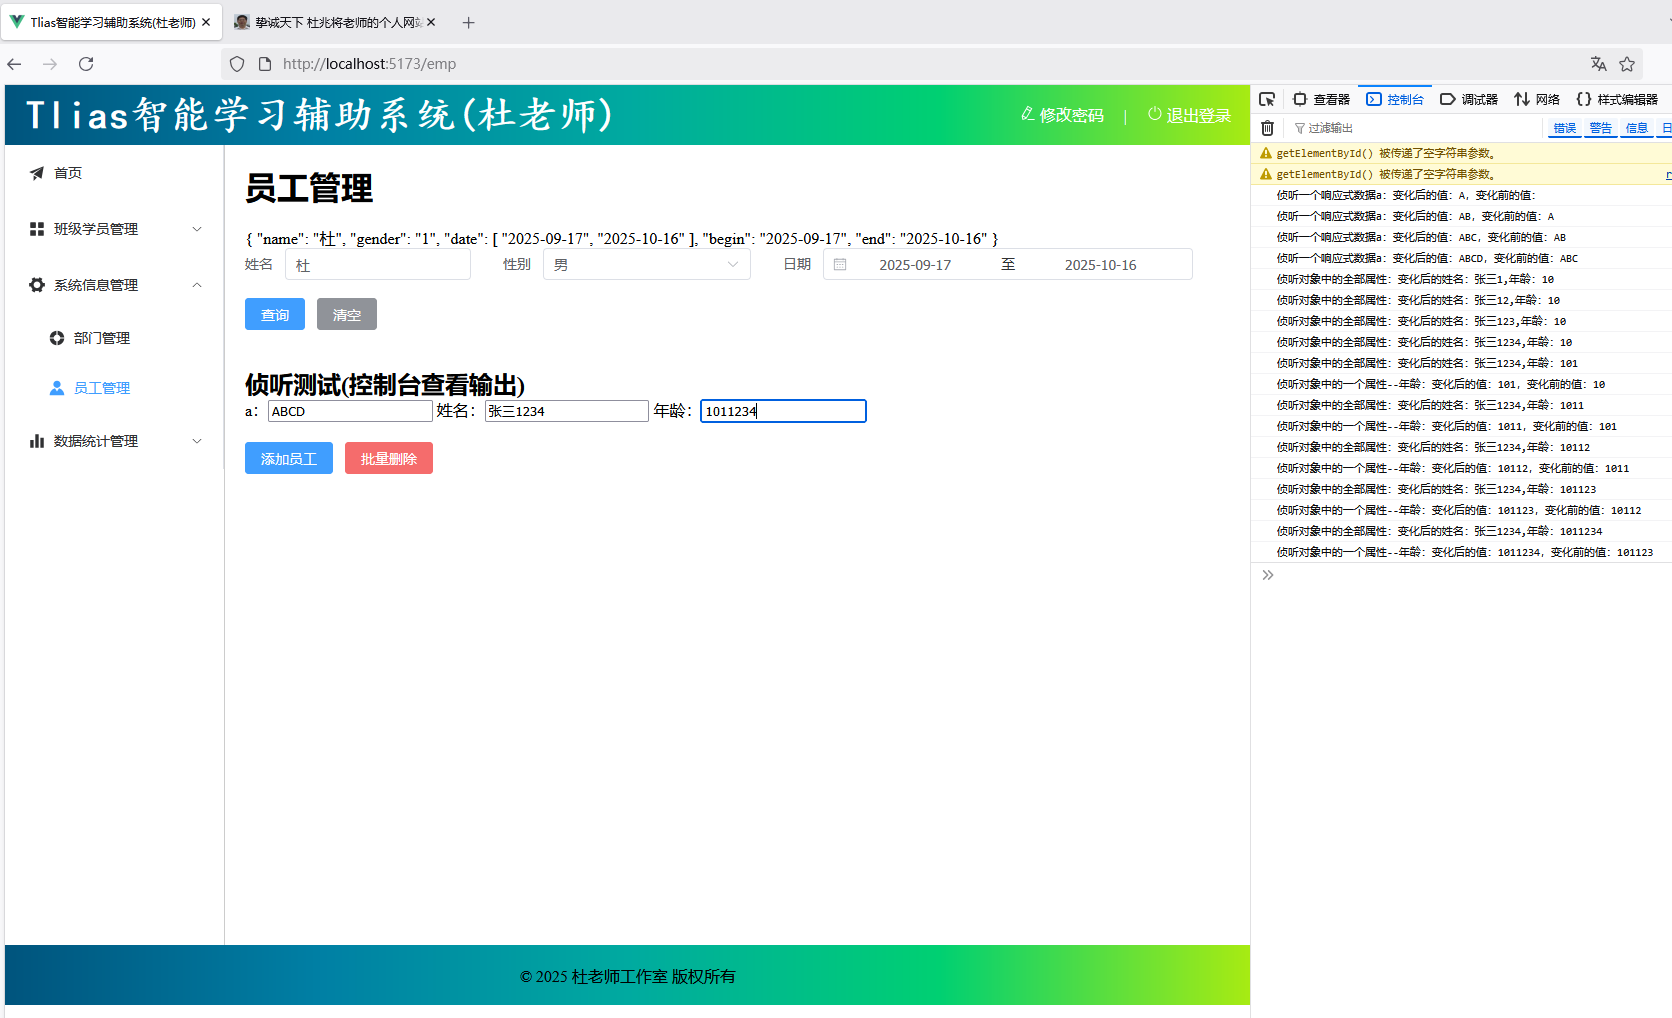The height and width of the screenshot is (1018, 1672).
Task: Click the element picker icon in devtools
Action: 1267,99
